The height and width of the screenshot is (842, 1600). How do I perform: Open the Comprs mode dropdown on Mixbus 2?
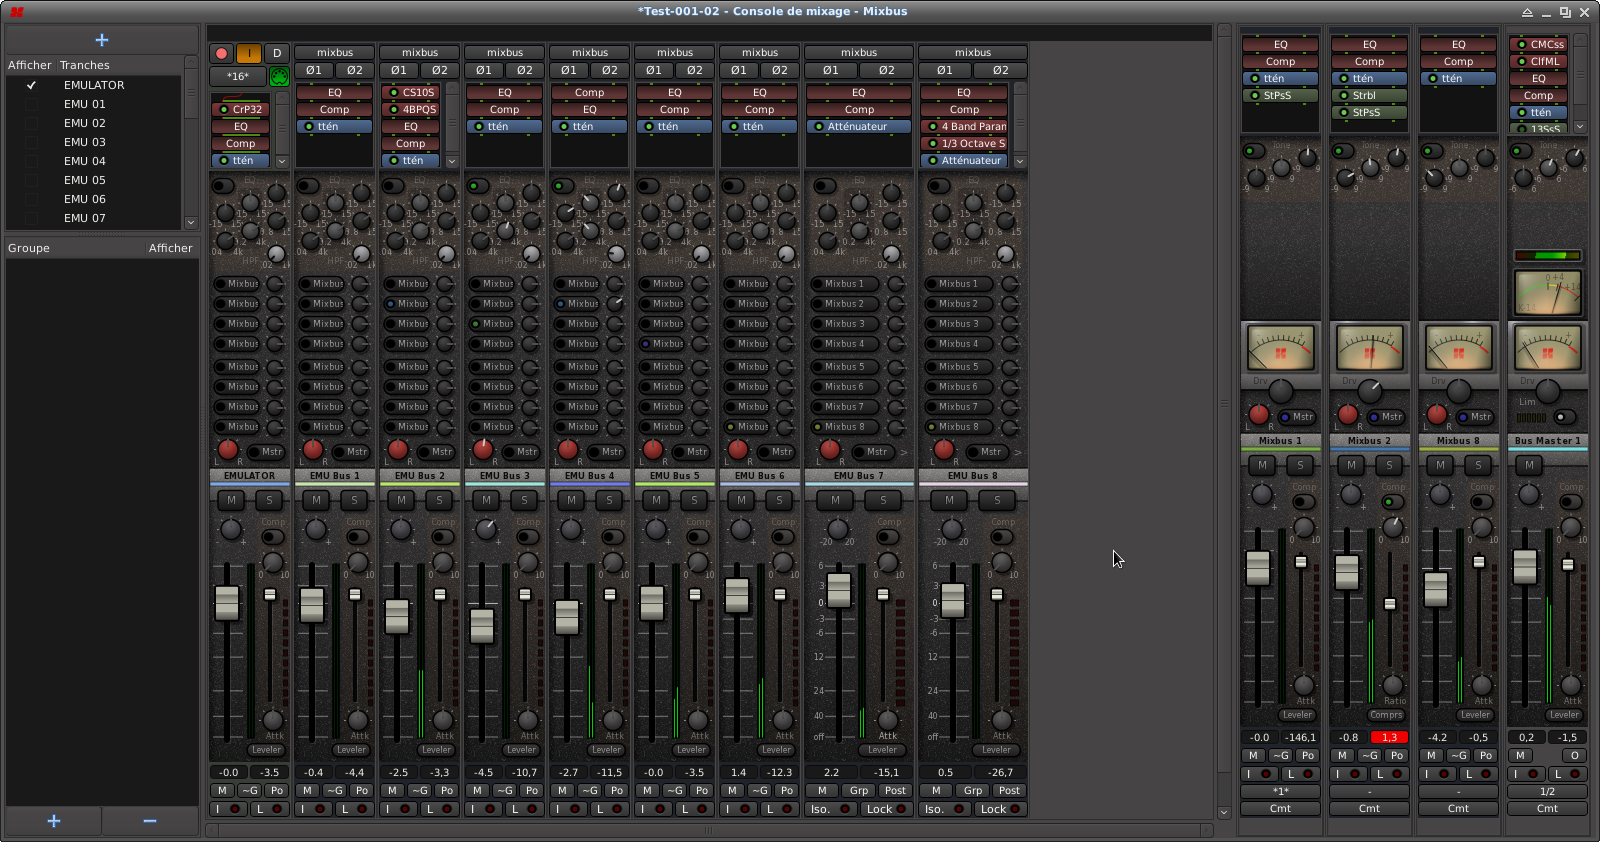(x=1386, y=715)
